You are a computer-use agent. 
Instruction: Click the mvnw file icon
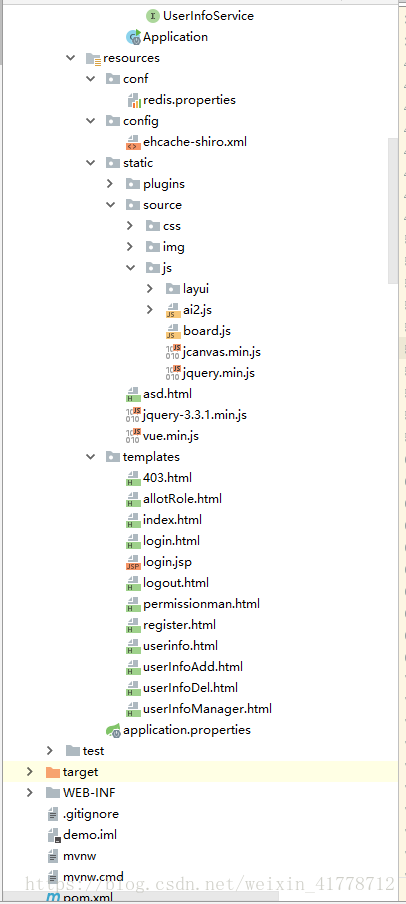tap(52, 856)
